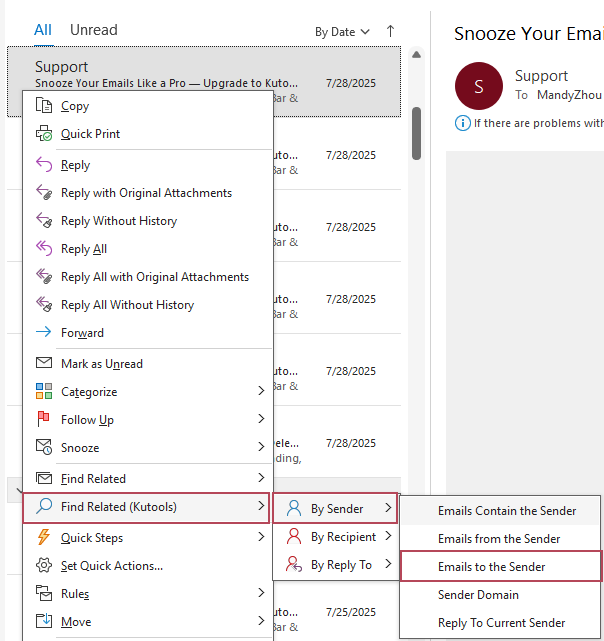Switch to the Unread tab

(x=94, y=30)
